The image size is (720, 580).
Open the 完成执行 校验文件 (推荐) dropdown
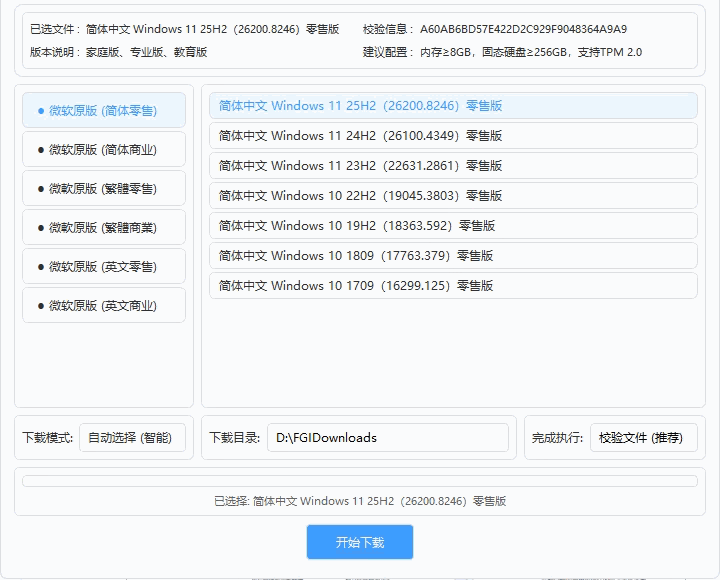[643, 438]
